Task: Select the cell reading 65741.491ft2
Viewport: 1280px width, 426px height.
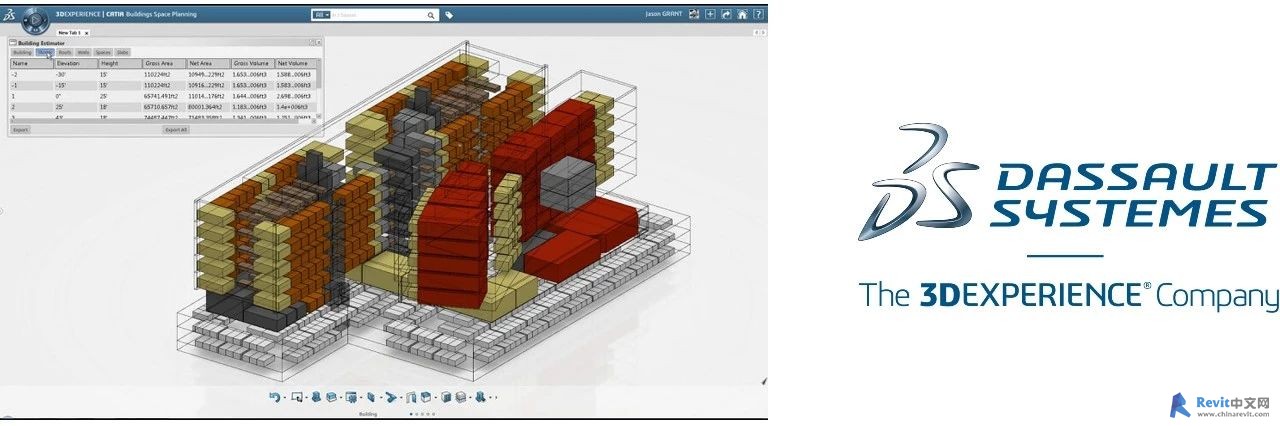Action: coord(164,96)
